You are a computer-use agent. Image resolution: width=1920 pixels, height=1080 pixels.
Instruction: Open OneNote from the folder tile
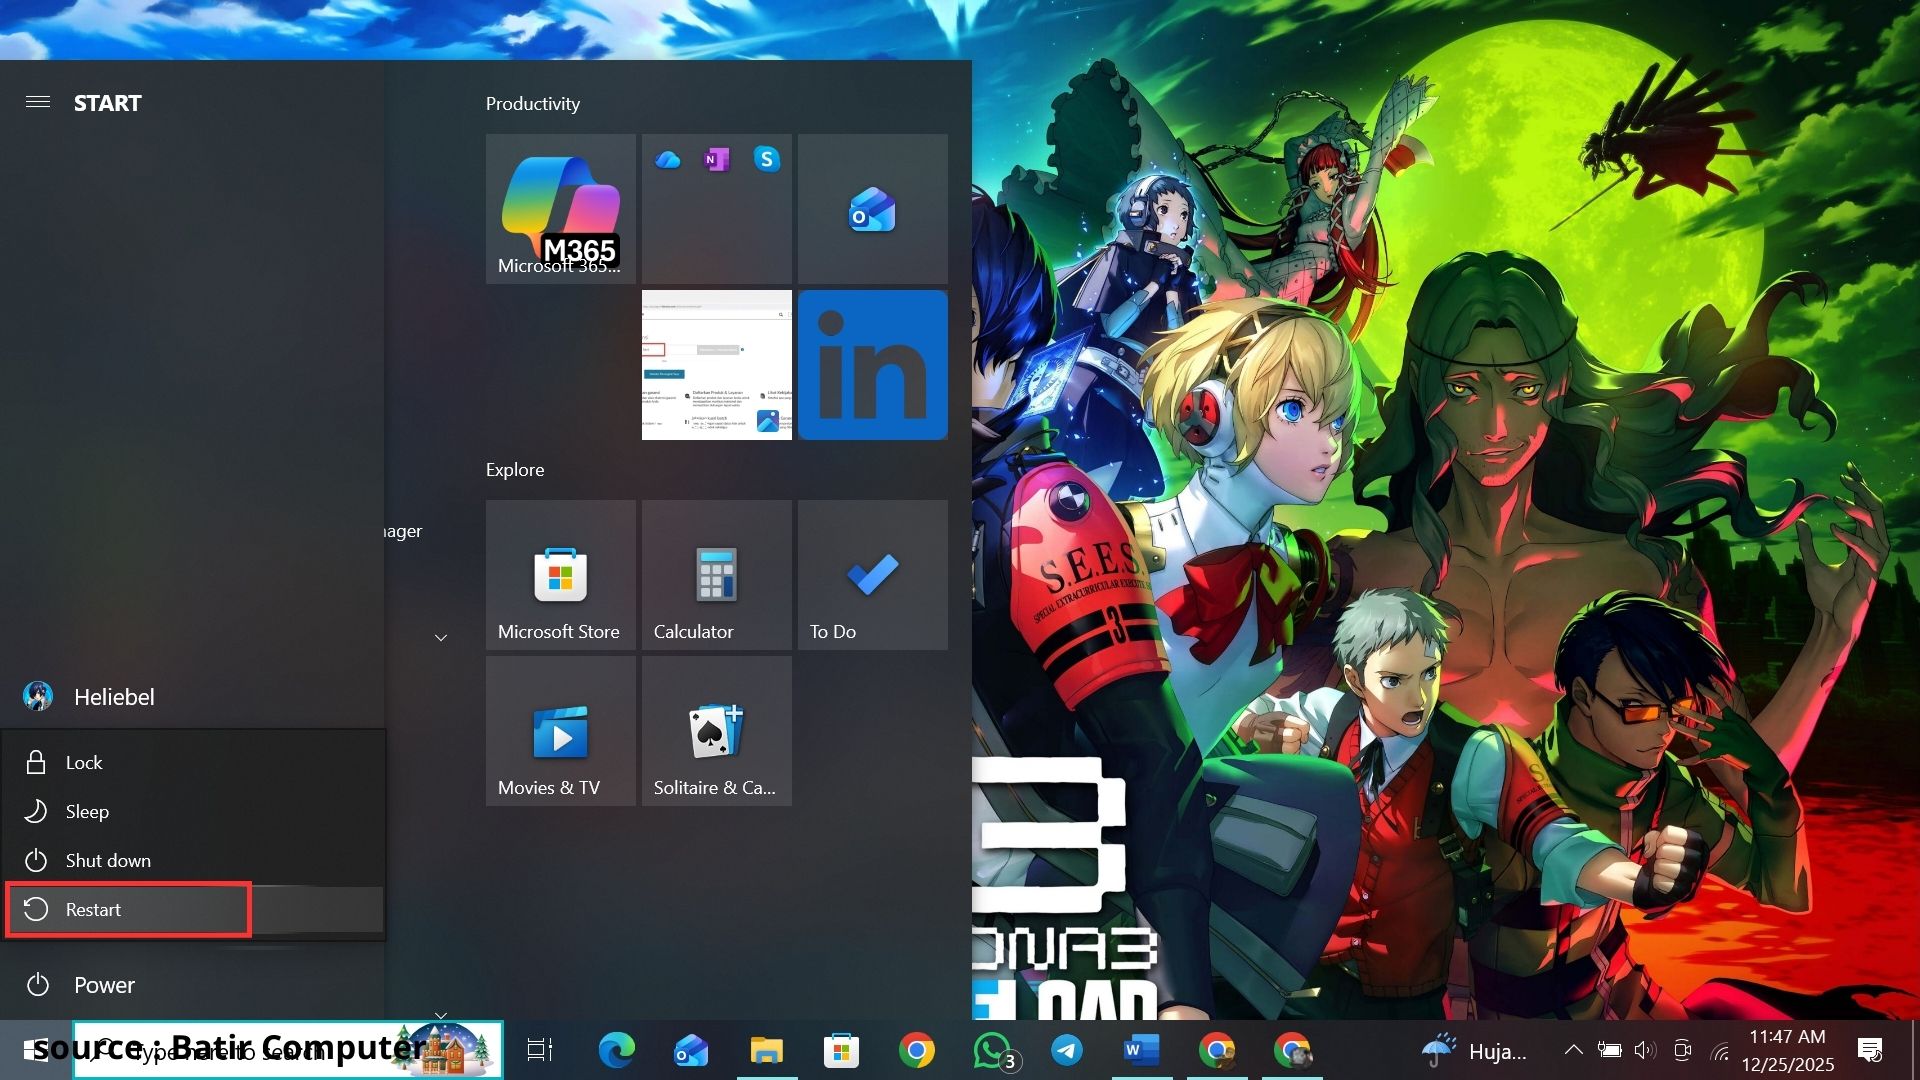click(x=716, y=160)
